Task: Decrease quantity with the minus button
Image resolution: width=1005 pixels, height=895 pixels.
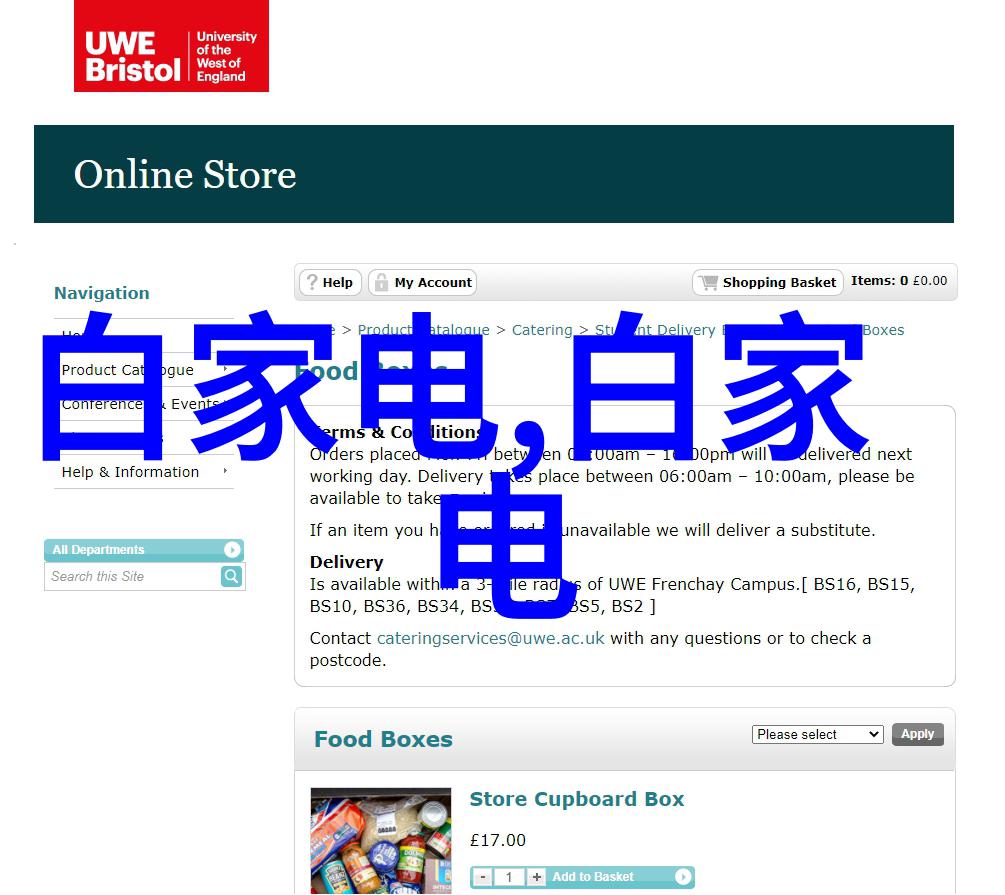Action: tap(483, 877)
